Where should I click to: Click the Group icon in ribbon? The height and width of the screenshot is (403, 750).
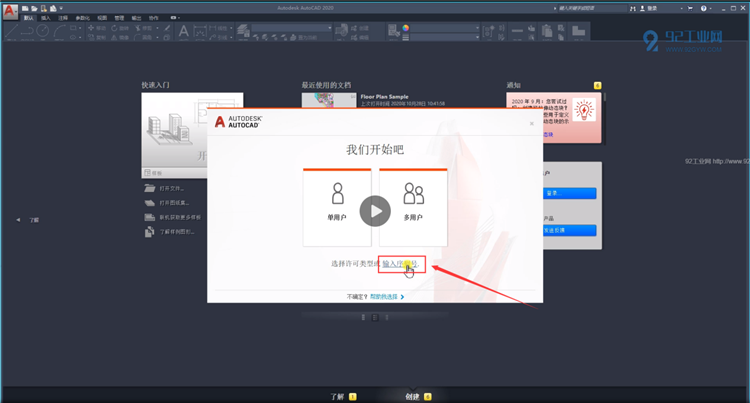488,32
